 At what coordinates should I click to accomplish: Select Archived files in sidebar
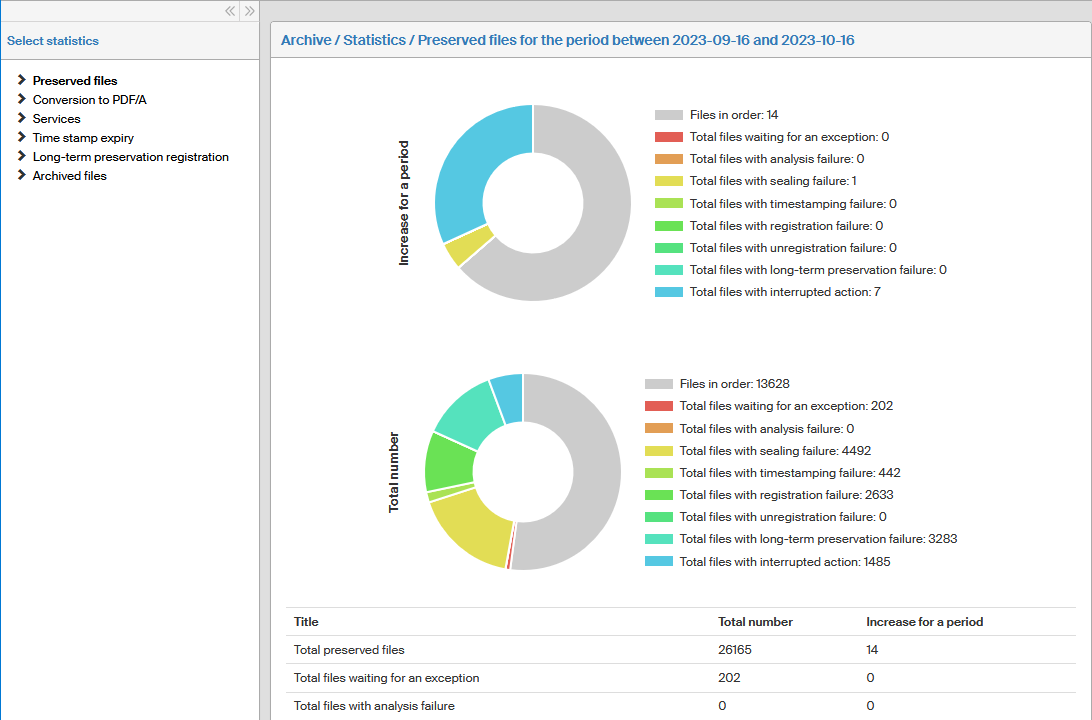click(69, 176)
